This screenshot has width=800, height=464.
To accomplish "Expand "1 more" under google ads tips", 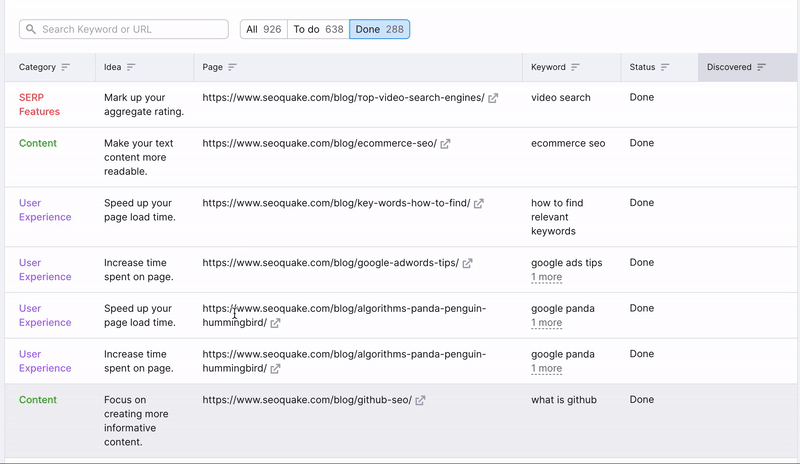I will [546, 277].
